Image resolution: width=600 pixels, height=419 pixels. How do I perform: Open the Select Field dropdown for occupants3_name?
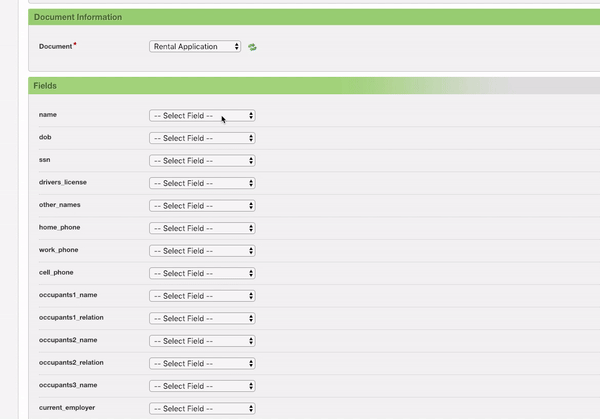coord(202,386)
